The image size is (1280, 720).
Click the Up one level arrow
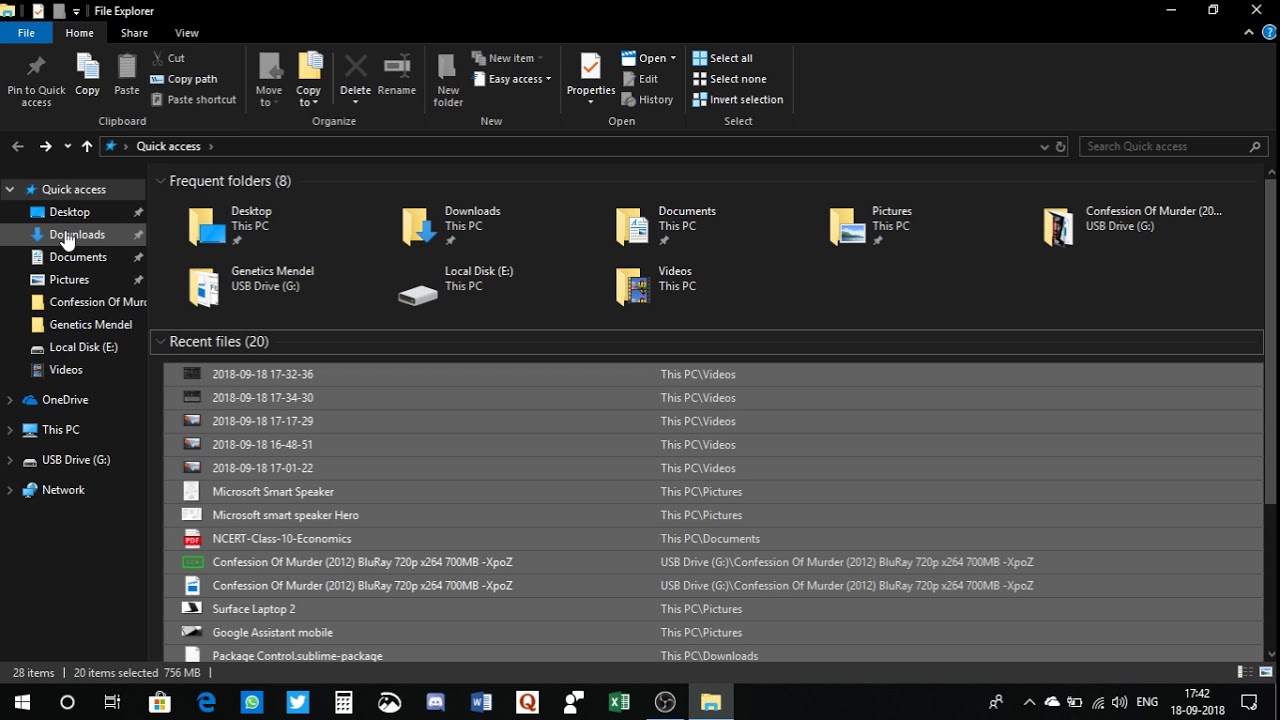click(x=87, y=146)
